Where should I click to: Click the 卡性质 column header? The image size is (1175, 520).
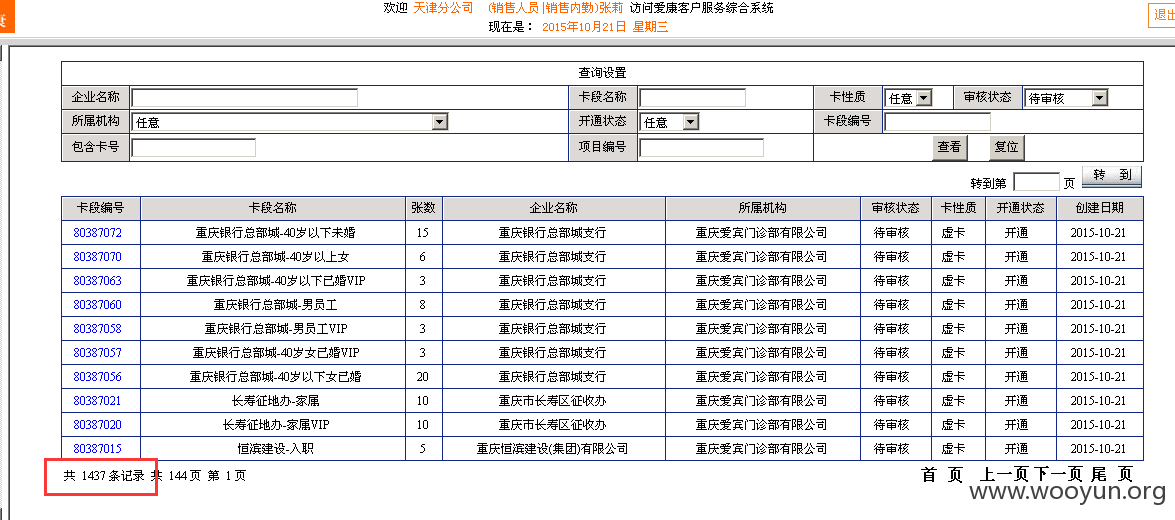(958, 208)
